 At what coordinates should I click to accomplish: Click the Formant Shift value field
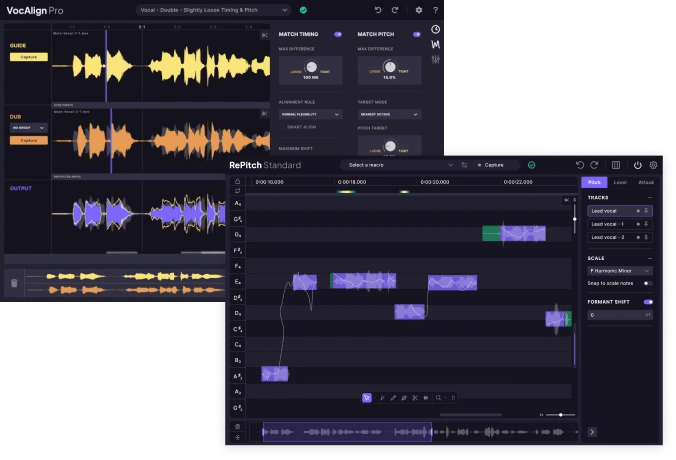pyautogui.click(x=620, y=315)
